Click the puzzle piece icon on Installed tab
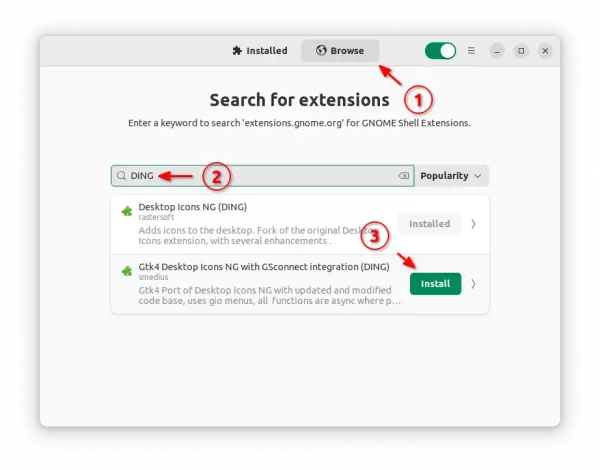 (237, 51)
